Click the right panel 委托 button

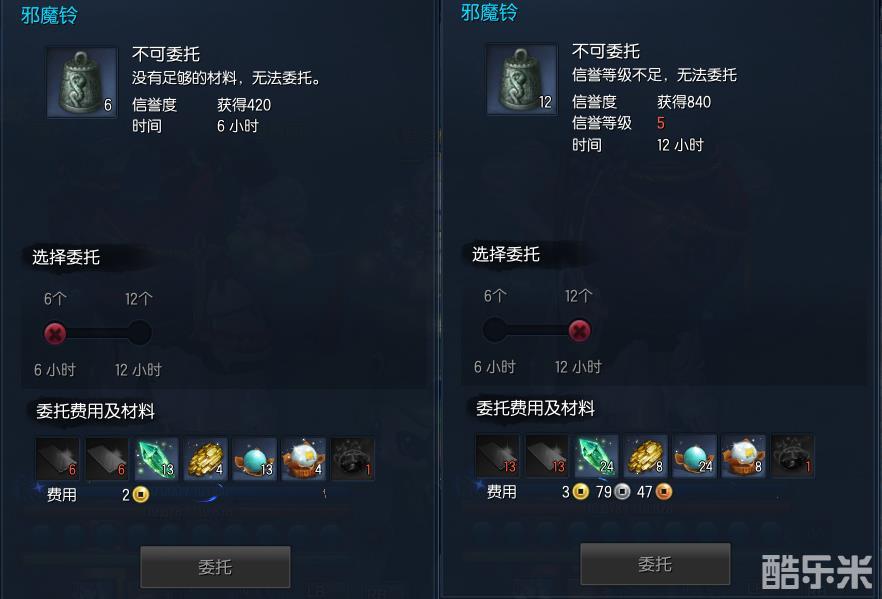point(655,564)
